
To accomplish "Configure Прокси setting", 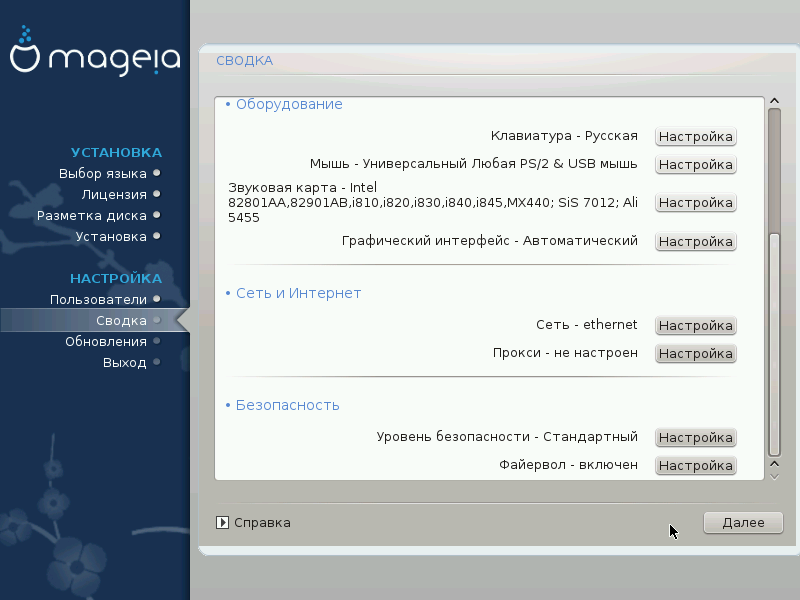I will pyautogui.click(x=695, y=354).
